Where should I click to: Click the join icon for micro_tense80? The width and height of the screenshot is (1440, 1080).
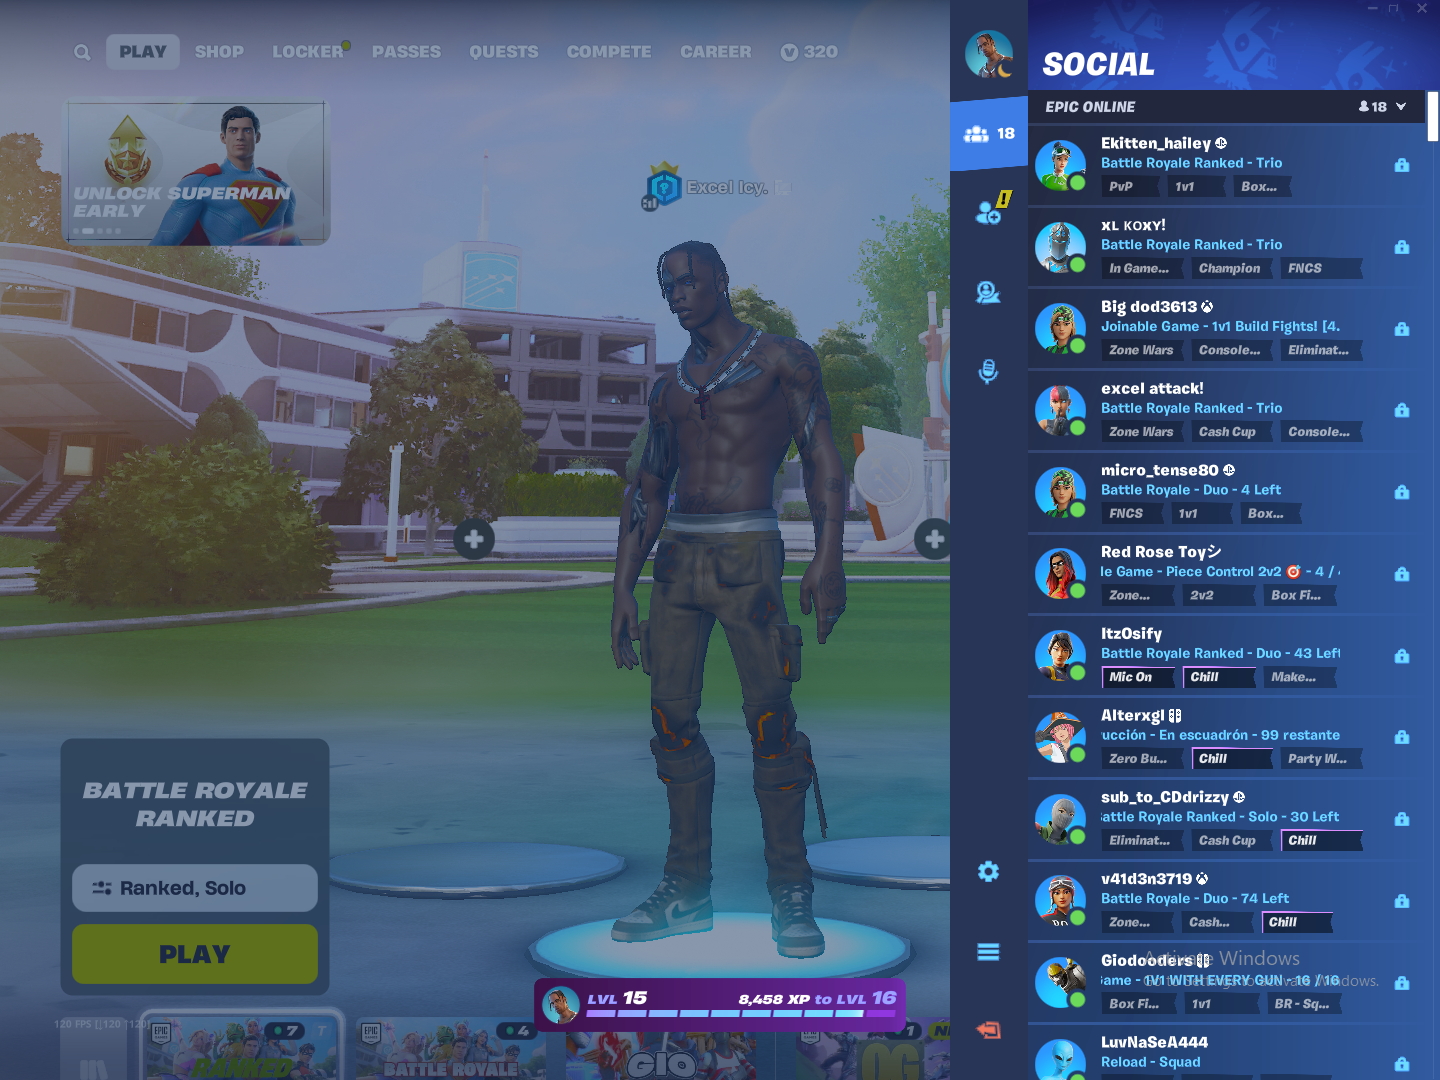1402,492
